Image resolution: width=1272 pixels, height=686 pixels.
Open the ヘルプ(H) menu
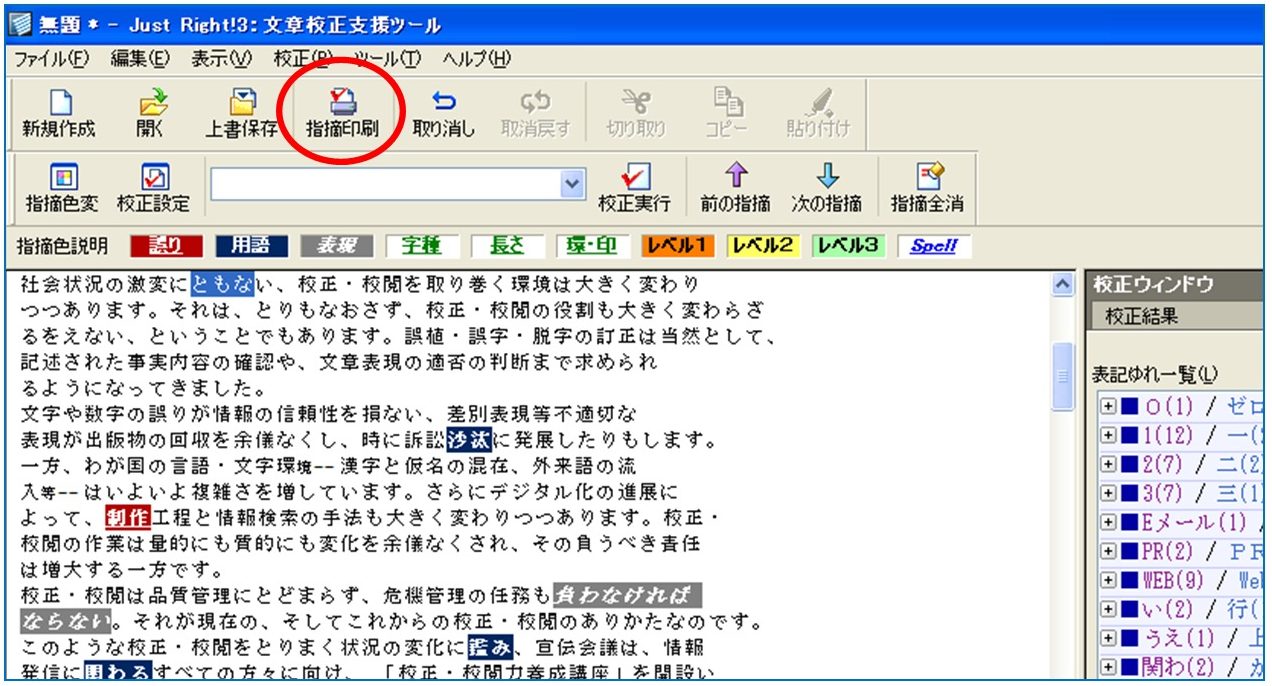pos(476,59)
